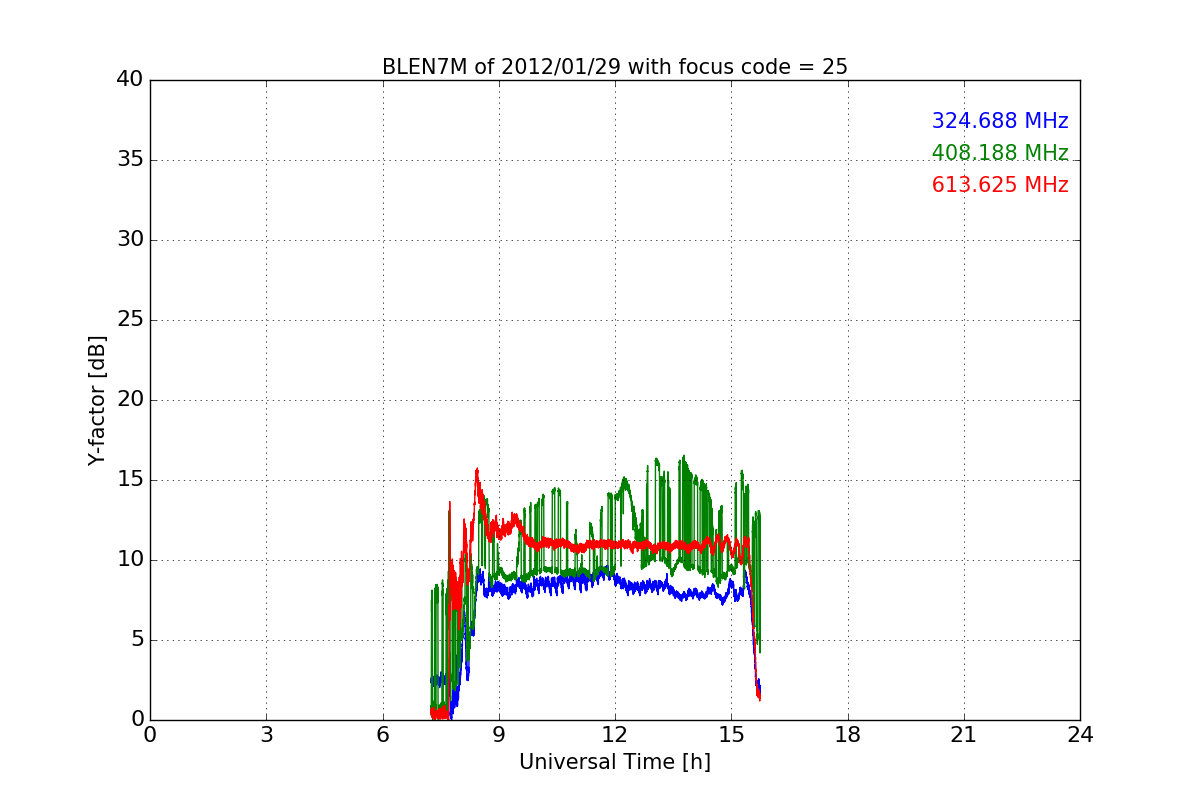Click the 'Y-factor [dB]' axis label
The width and height of the screenshot is (1200, 800).
pos(97,400)
